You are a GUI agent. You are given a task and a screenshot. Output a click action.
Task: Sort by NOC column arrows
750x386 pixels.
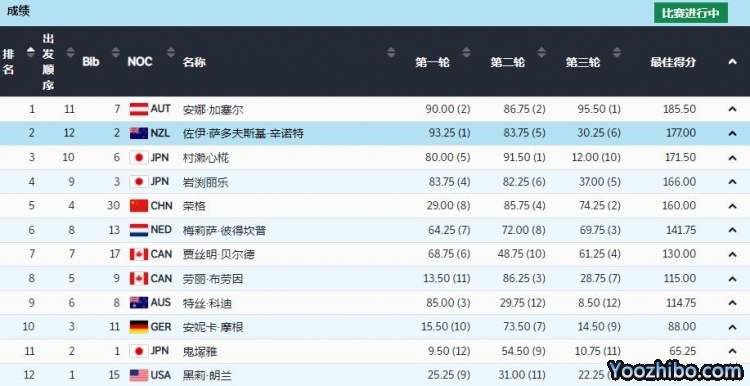pyautogui.click(x=171, y=52)
